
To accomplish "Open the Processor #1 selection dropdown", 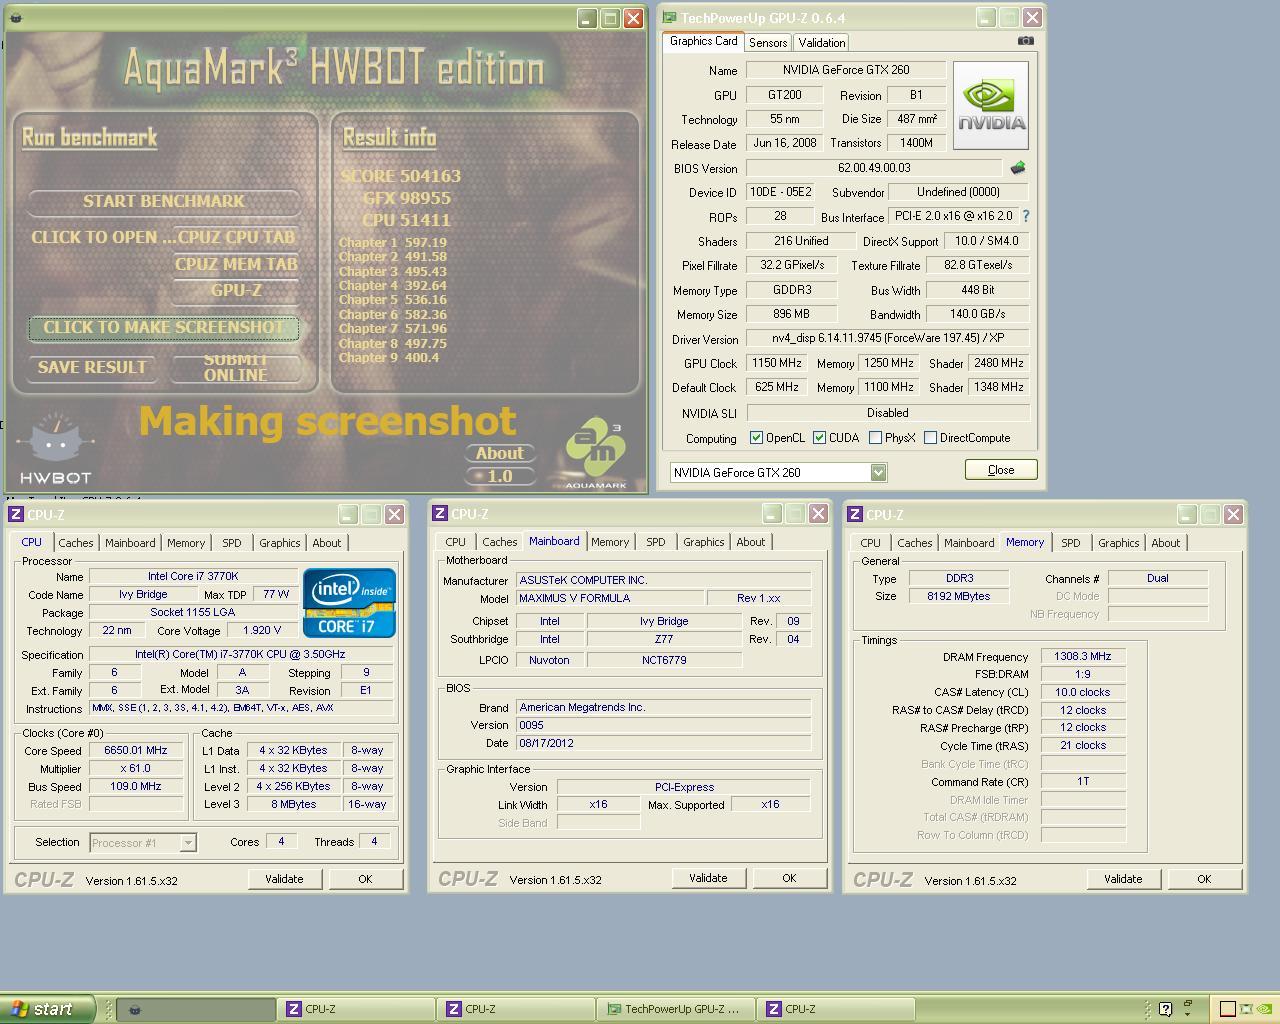I will 188,843.
